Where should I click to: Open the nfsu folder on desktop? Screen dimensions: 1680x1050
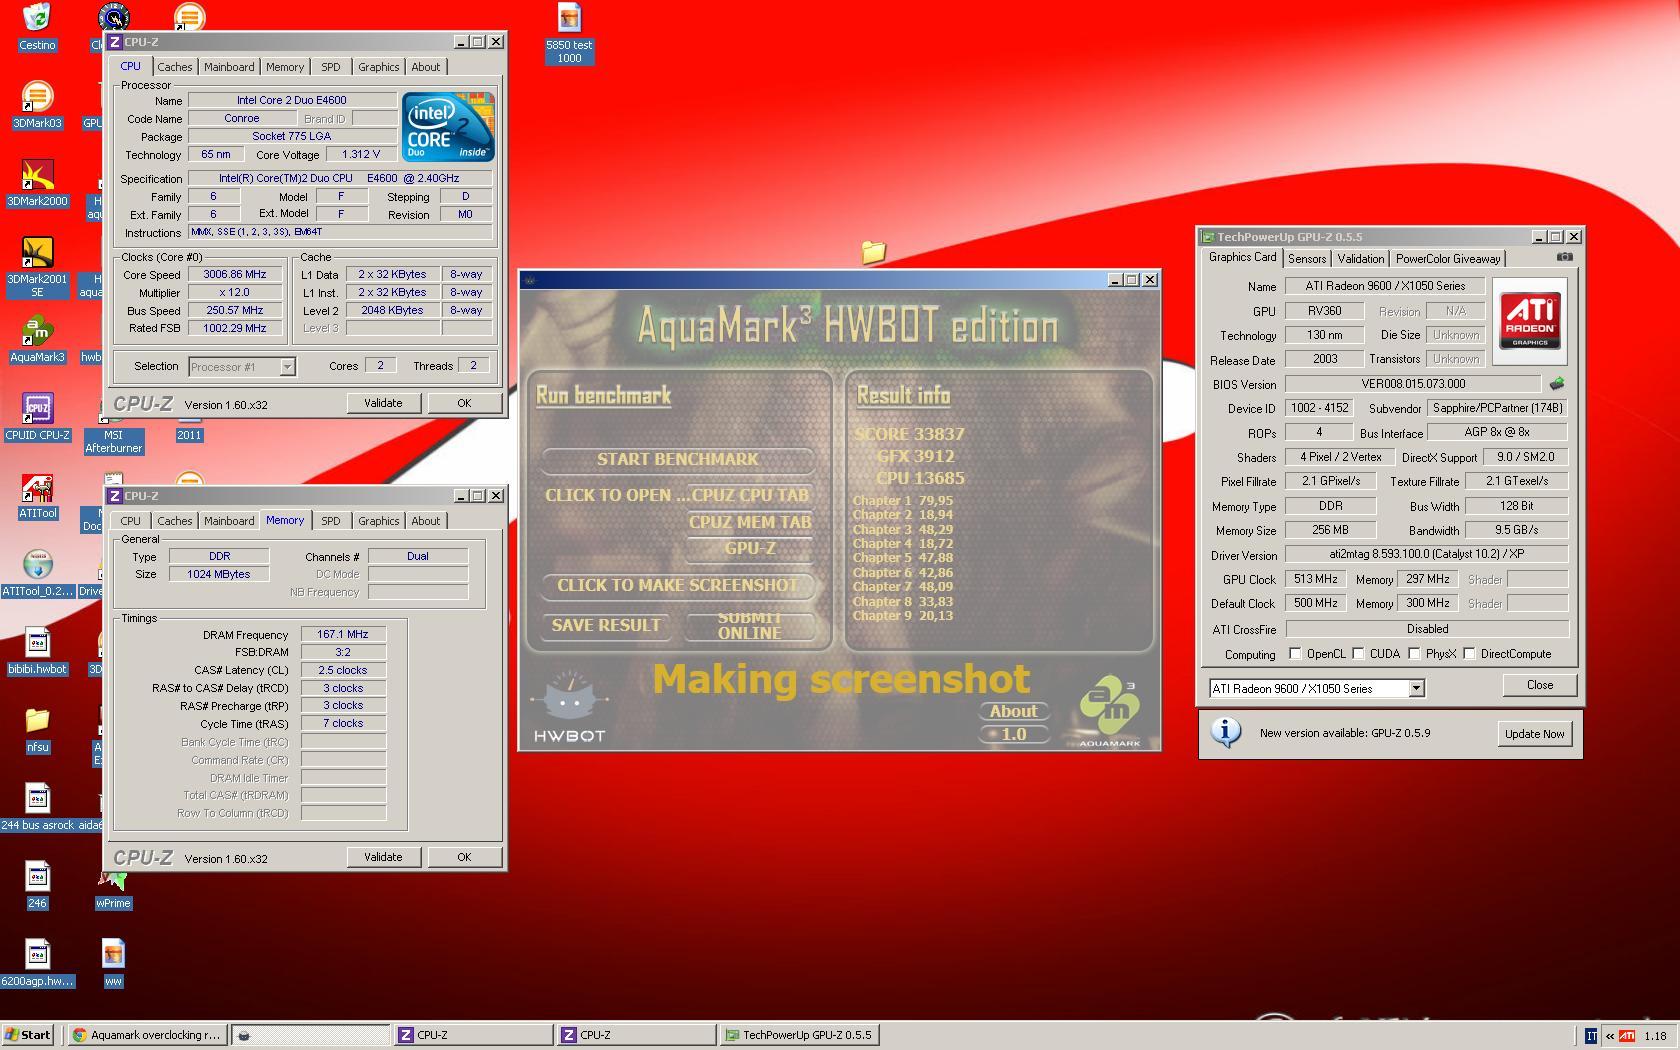(x=37, y=721)
